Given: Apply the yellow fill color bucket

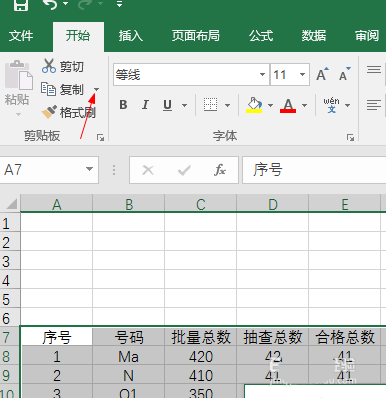Looking at the screenshot, I should [254, 105].
